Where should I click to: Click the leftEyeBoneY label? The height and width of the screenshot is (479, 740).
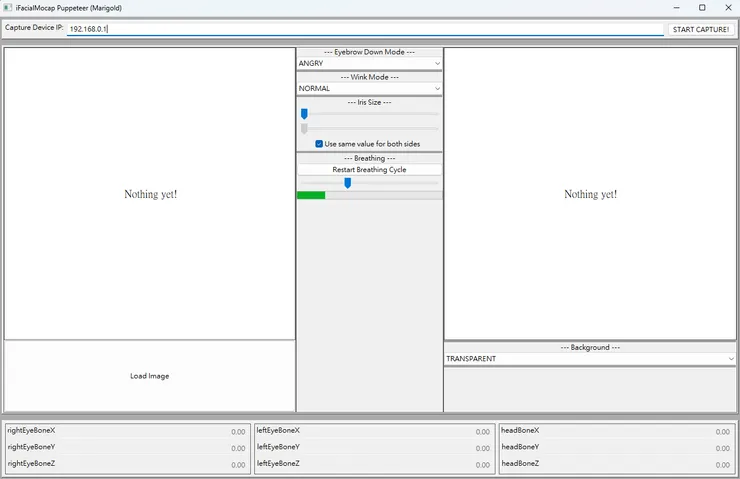click(x=278, y=447)
